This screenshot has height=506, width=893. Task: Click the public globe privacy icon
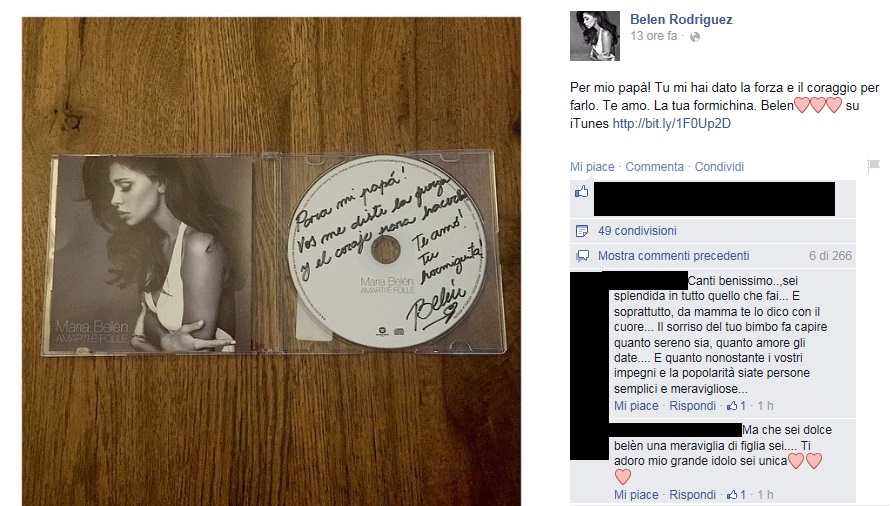click(x=695, y=37)
